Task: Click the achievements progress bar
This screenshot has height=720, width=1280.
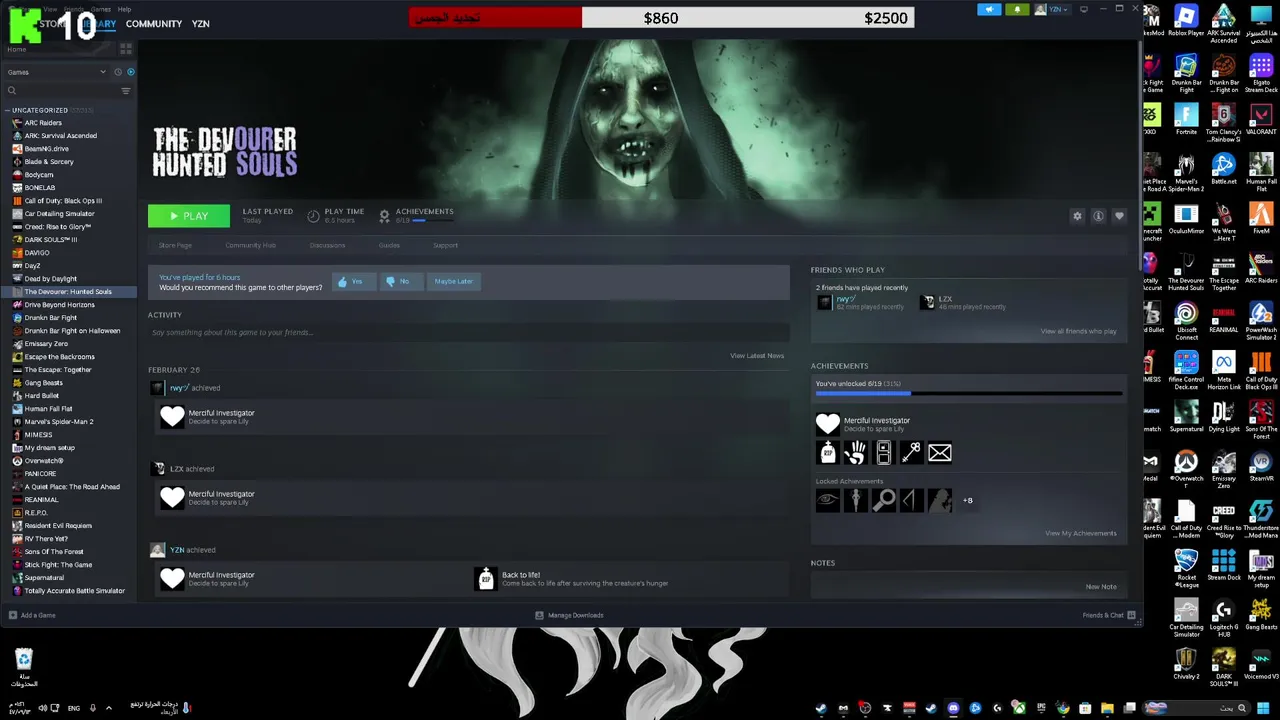Action: pos(968,393)
